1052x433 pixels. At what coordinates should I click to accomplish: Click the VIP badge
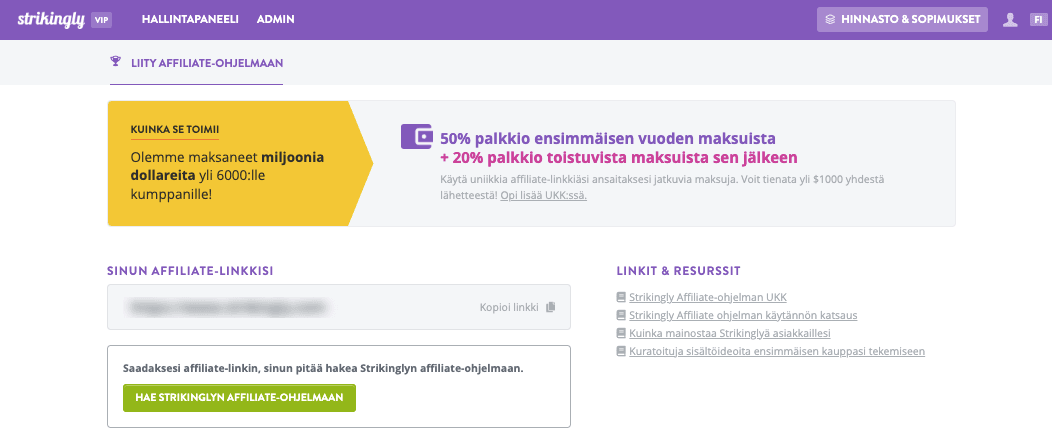click(101, 20)
